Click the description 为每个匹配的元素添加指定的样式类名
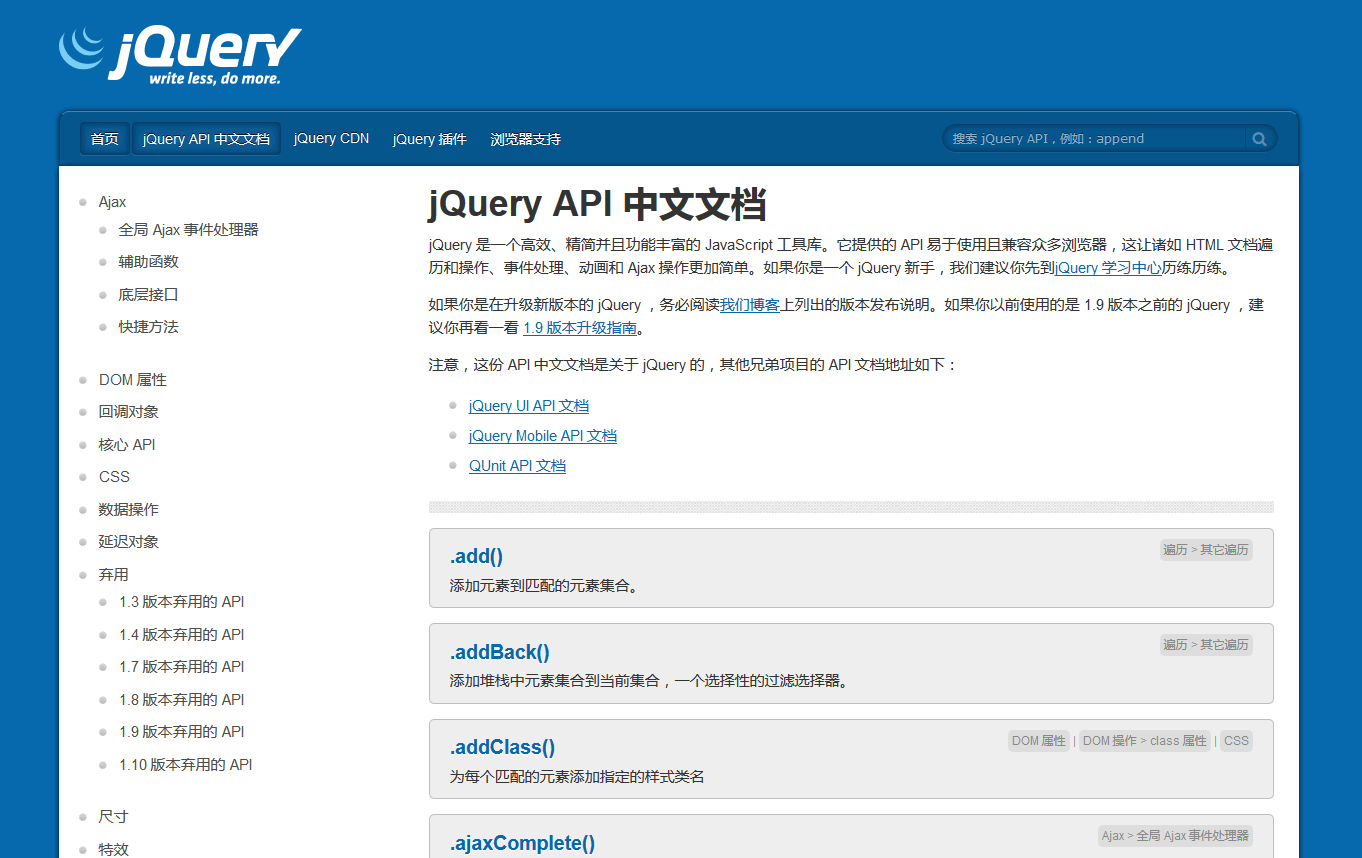Viewport: 1362px width, 858px height. (577, 777)
